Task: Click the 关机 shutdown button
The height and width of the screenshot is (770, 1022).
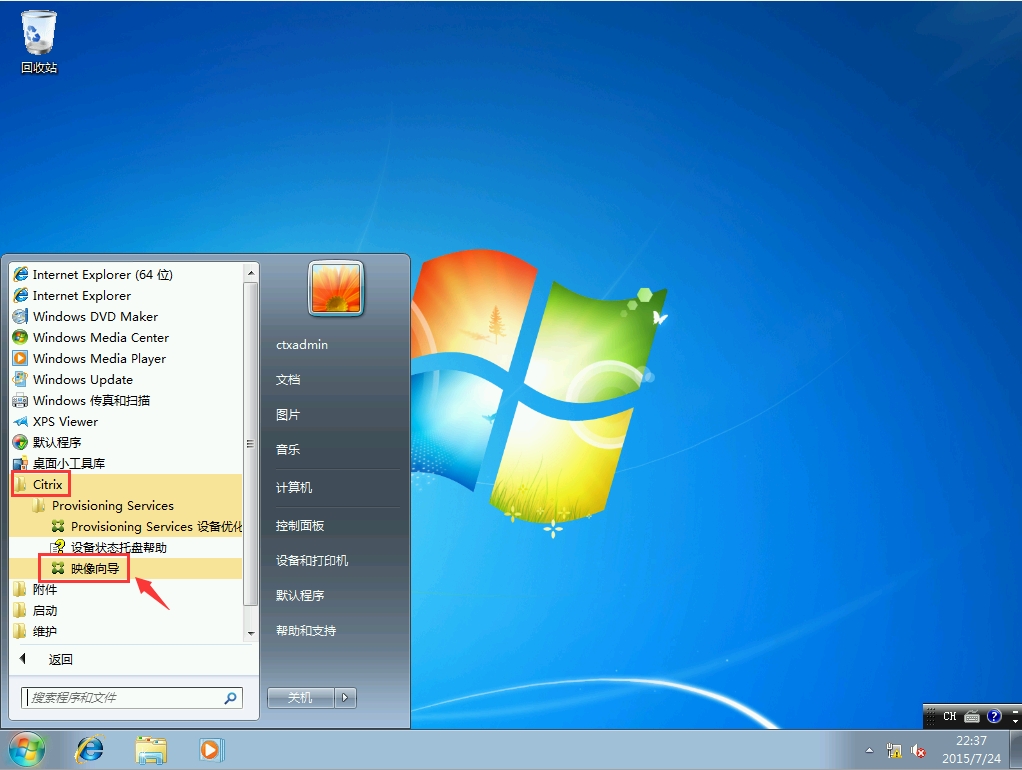Action: pos(300,698)
